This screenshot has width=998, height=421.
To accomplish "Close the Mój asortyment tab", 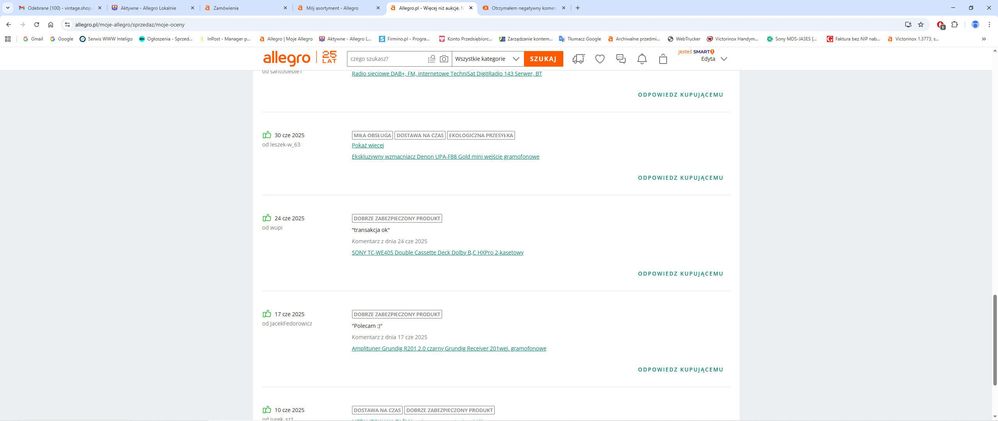I will point(379,8).
